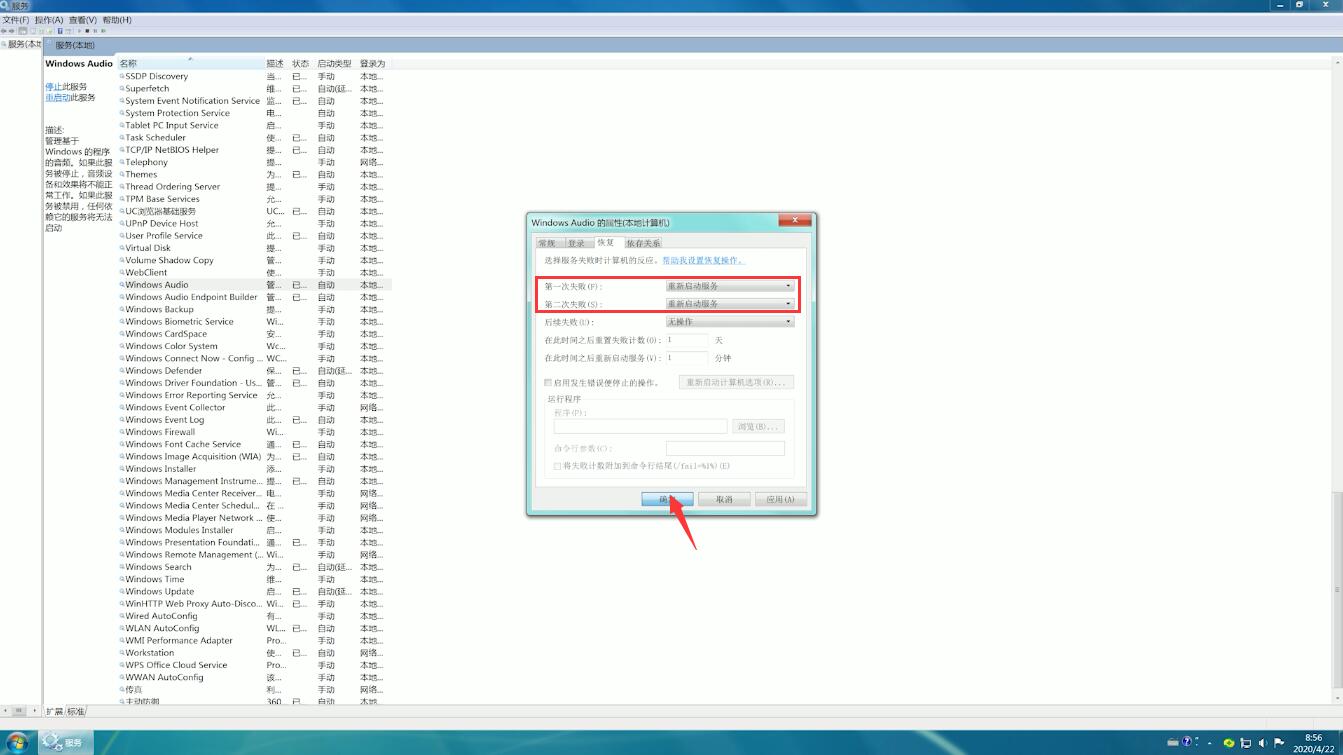Tick the 启用发生错误便停止的操作 checkbox
The image size is (1343, 755).
[x=548, y=383]
